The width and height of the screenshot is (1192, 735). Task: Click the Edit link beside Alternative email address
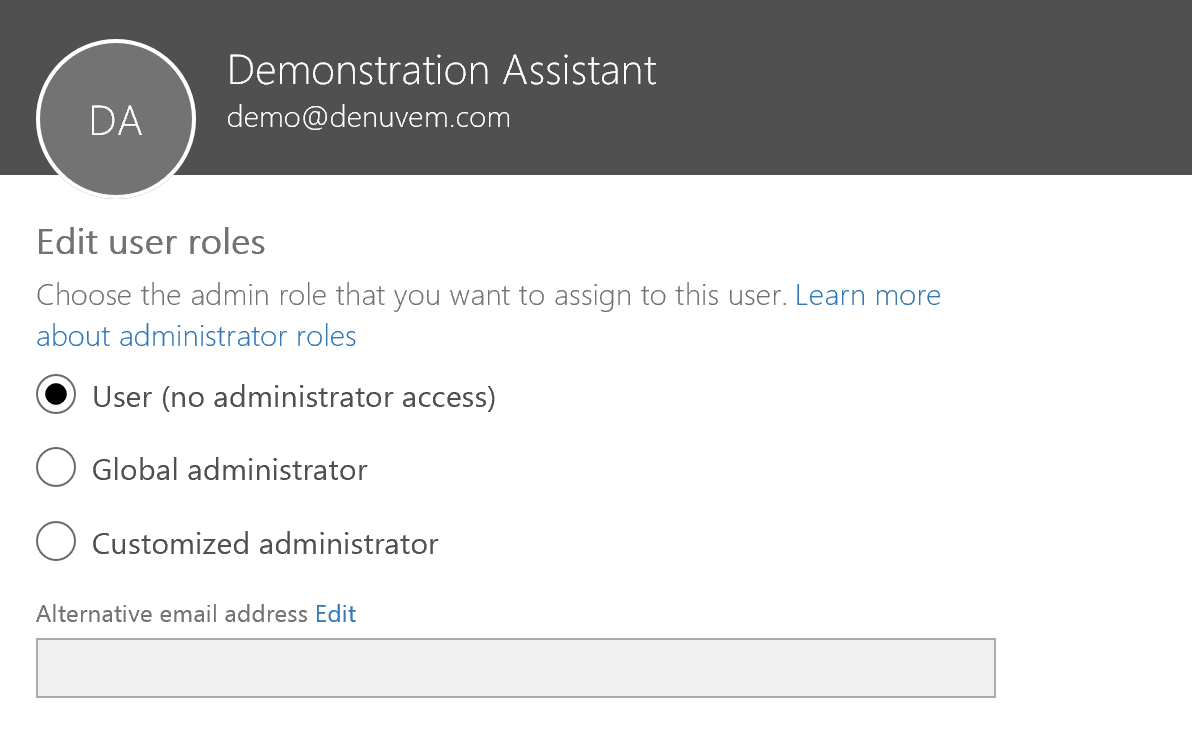pyautogui.click(x=335, y=614)
